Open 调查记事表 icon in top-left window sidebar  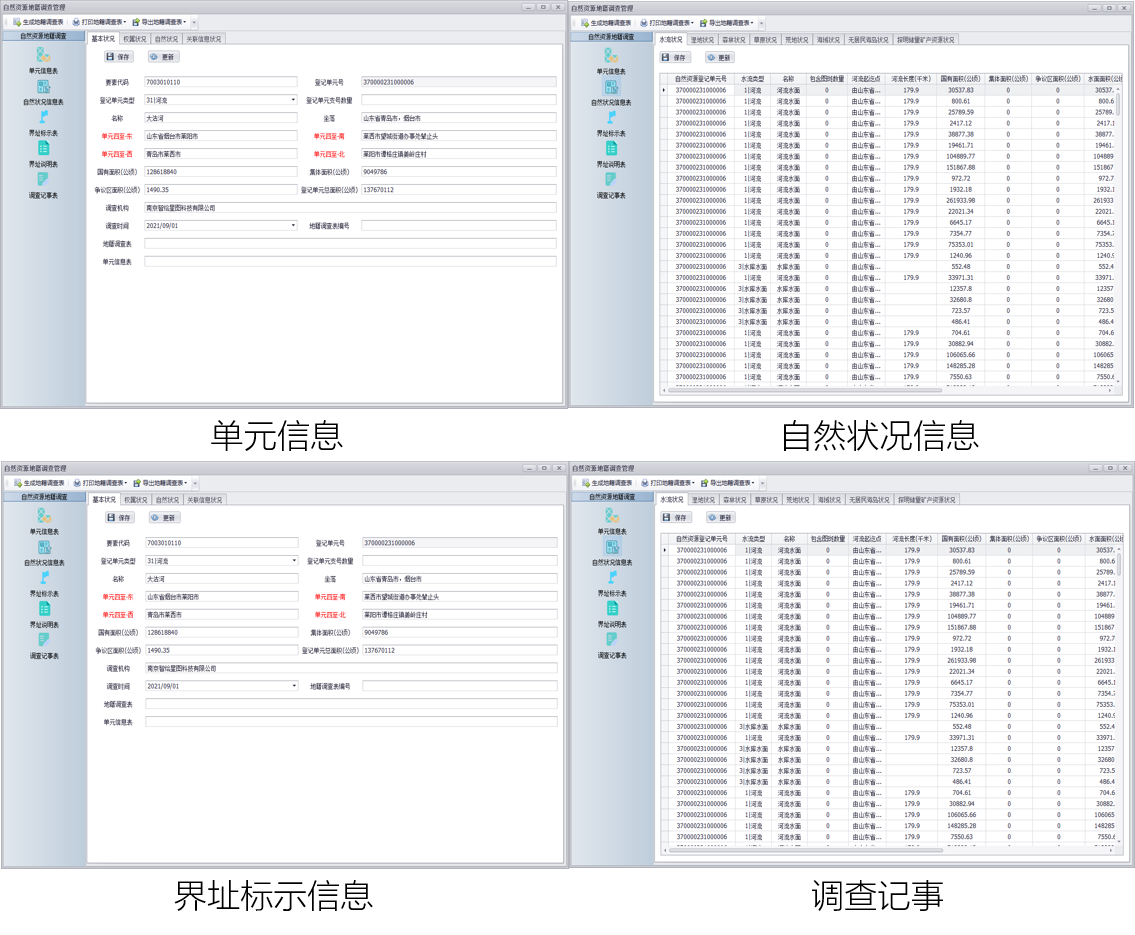43,180
